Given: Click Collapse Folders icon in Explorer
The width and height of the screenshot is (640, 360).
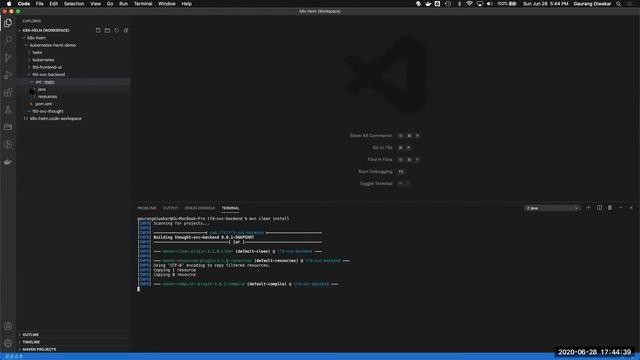Looking at the screenshot, I should point(126,30).
